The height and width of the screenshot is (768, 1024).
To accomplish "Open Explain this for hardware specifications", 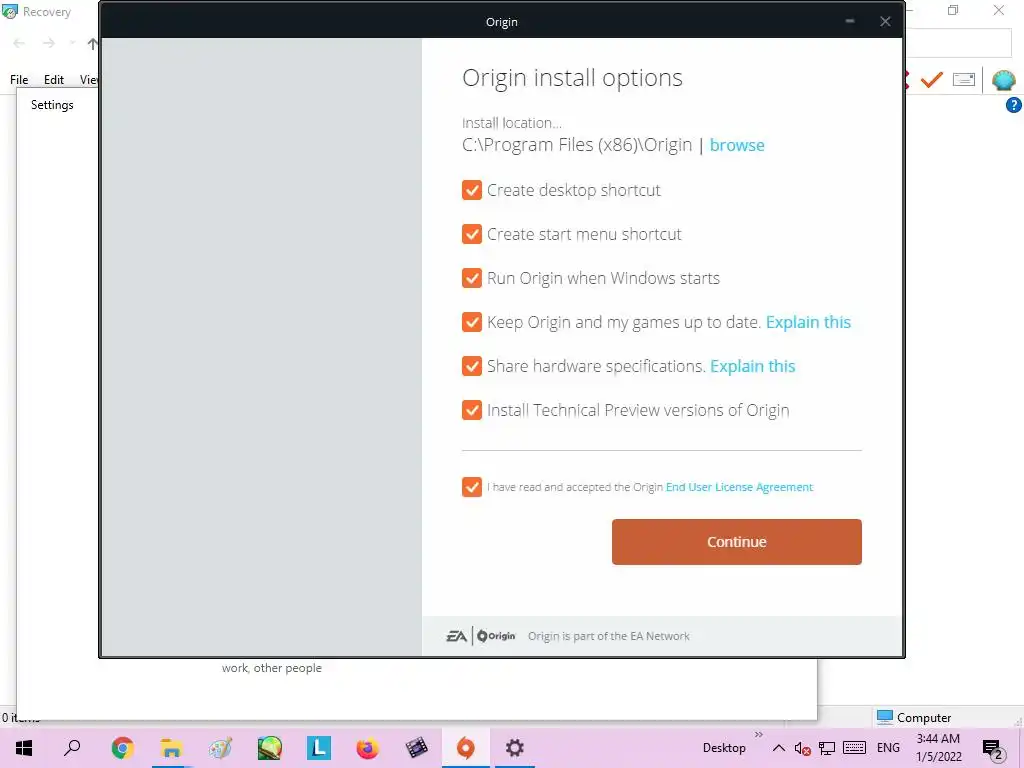I will (x=752, y=366).
